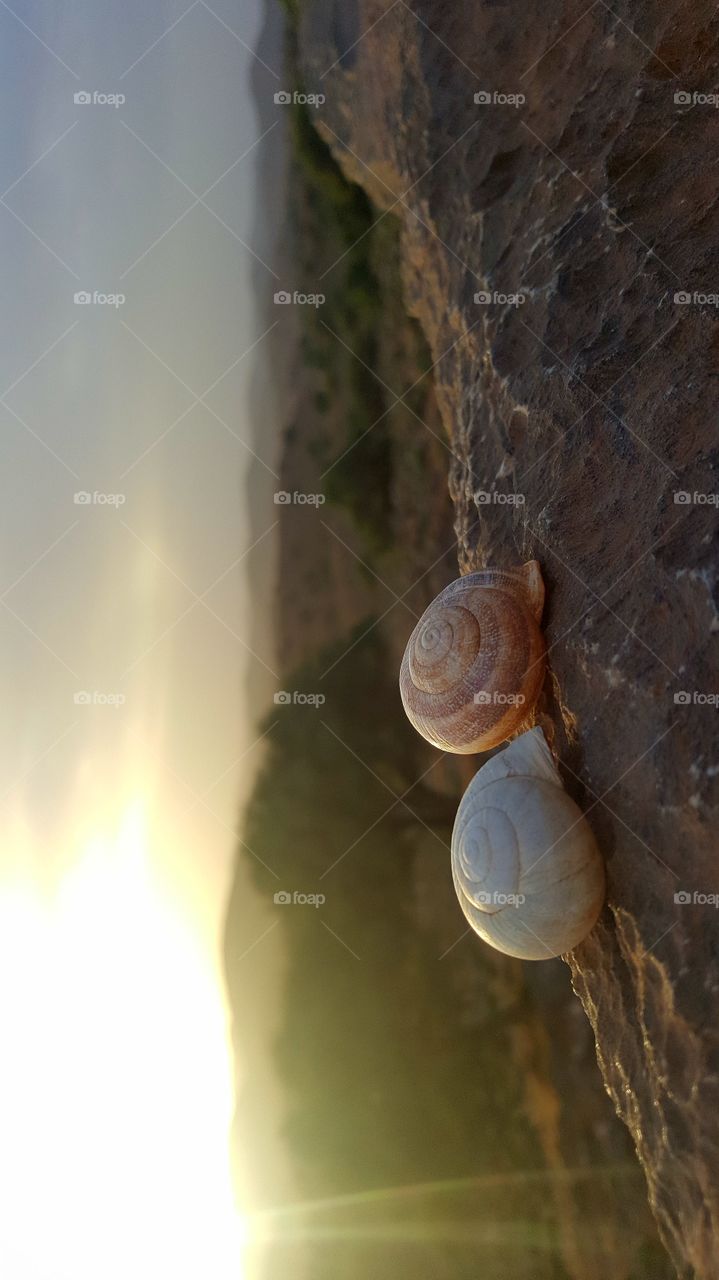Image resolution: width=719 pixels, height=1280 pixels.
Task: Select the foap watermark in the top-left sky
Action: click(99, 99)
